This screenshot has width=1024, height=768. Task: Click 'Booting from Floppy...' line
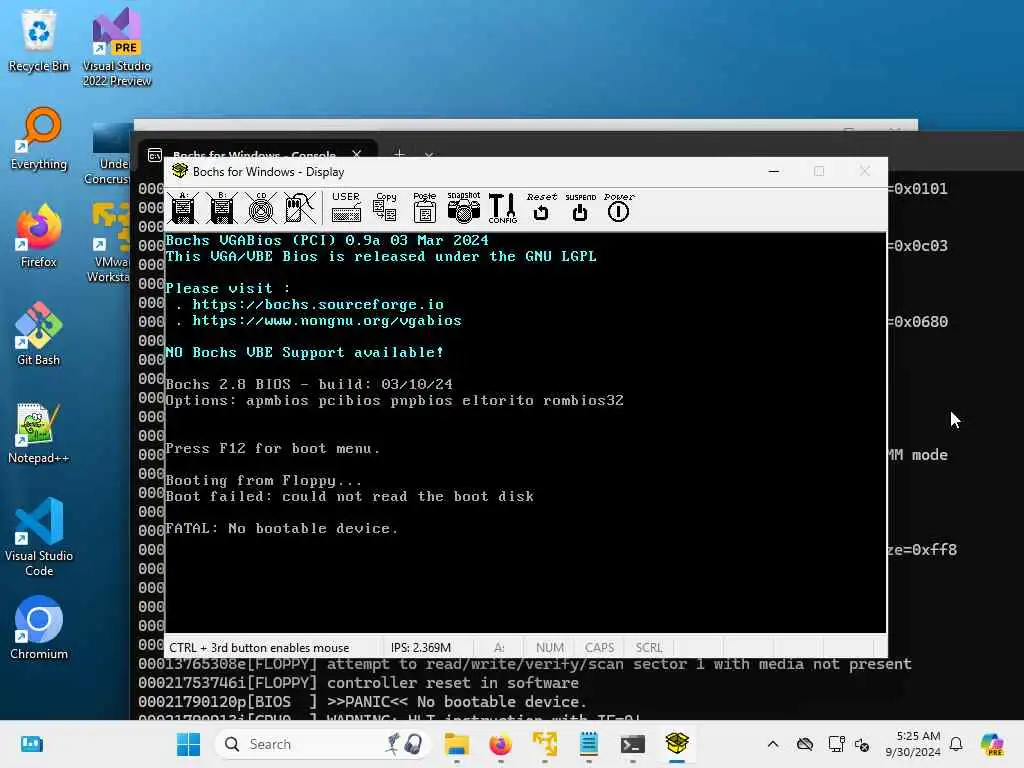(263, 481)
